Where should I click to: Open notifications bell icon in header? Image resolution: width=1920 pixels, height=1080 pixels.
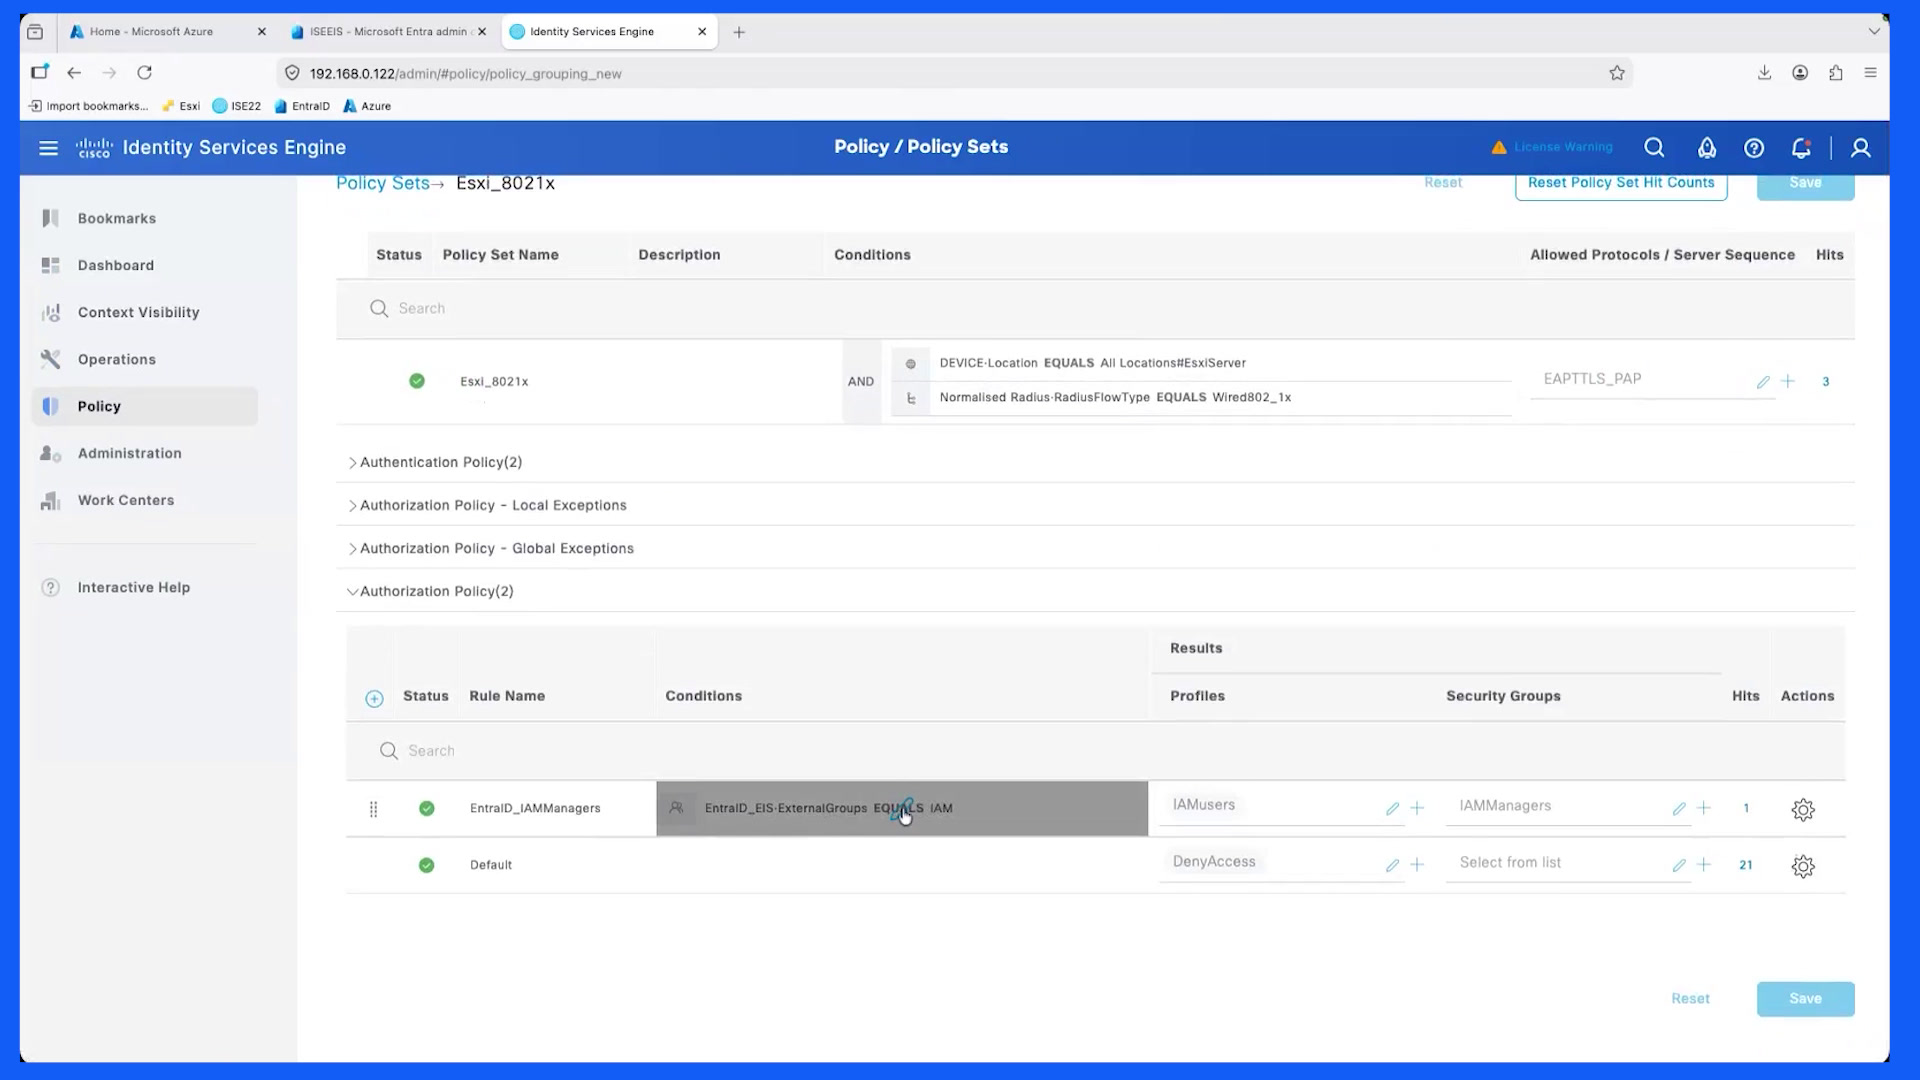(1801, 148)
